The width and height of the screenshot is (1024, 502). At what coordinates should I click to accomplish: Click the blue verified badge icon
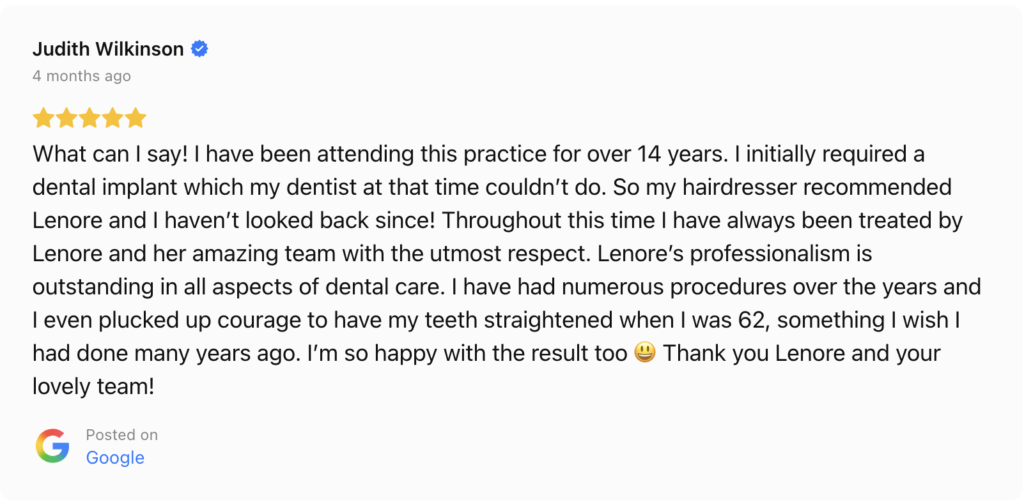[x=200, y=49]
